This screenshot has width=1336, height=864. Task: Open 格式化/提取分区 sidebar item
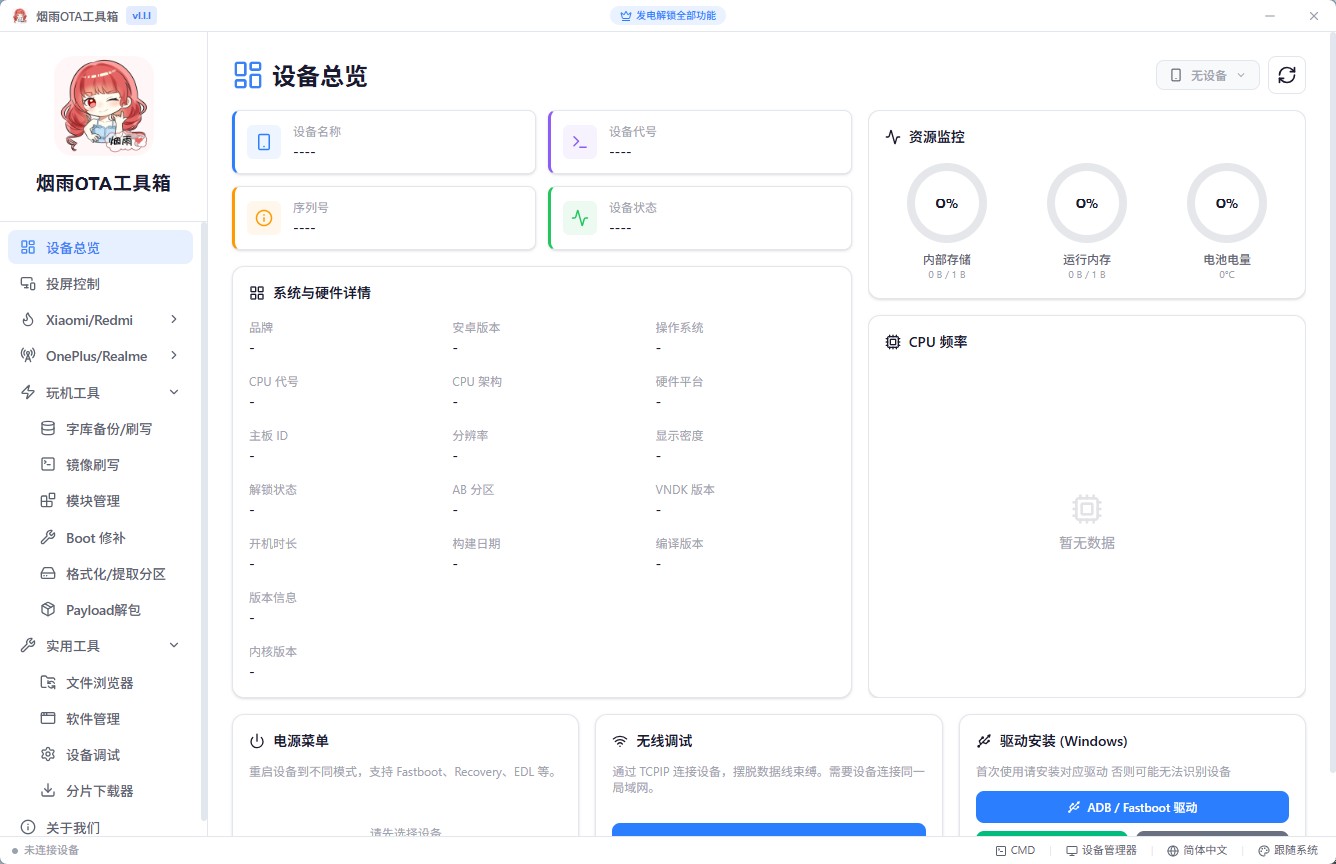click(110, 574)
